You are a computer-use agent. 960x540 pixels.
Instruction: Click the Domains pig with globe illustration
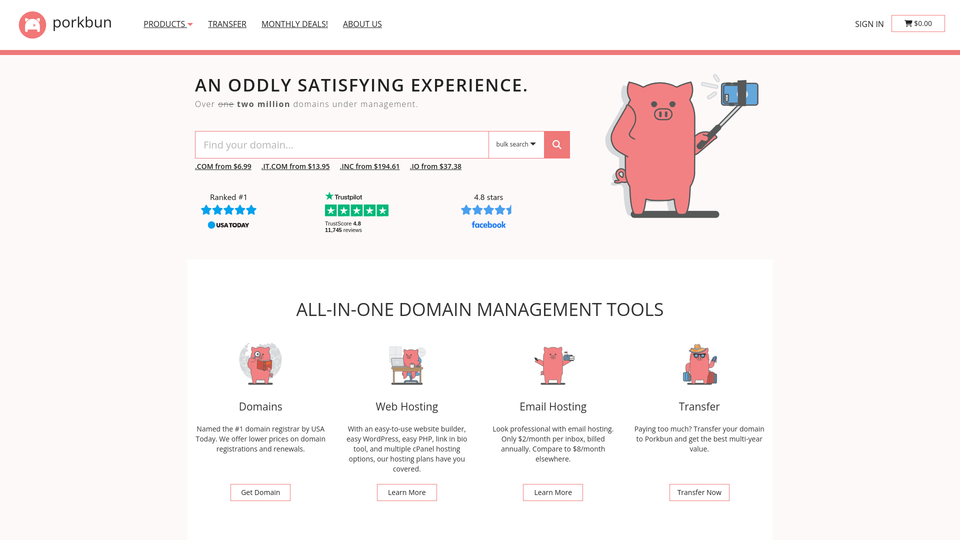coord(260,363)
